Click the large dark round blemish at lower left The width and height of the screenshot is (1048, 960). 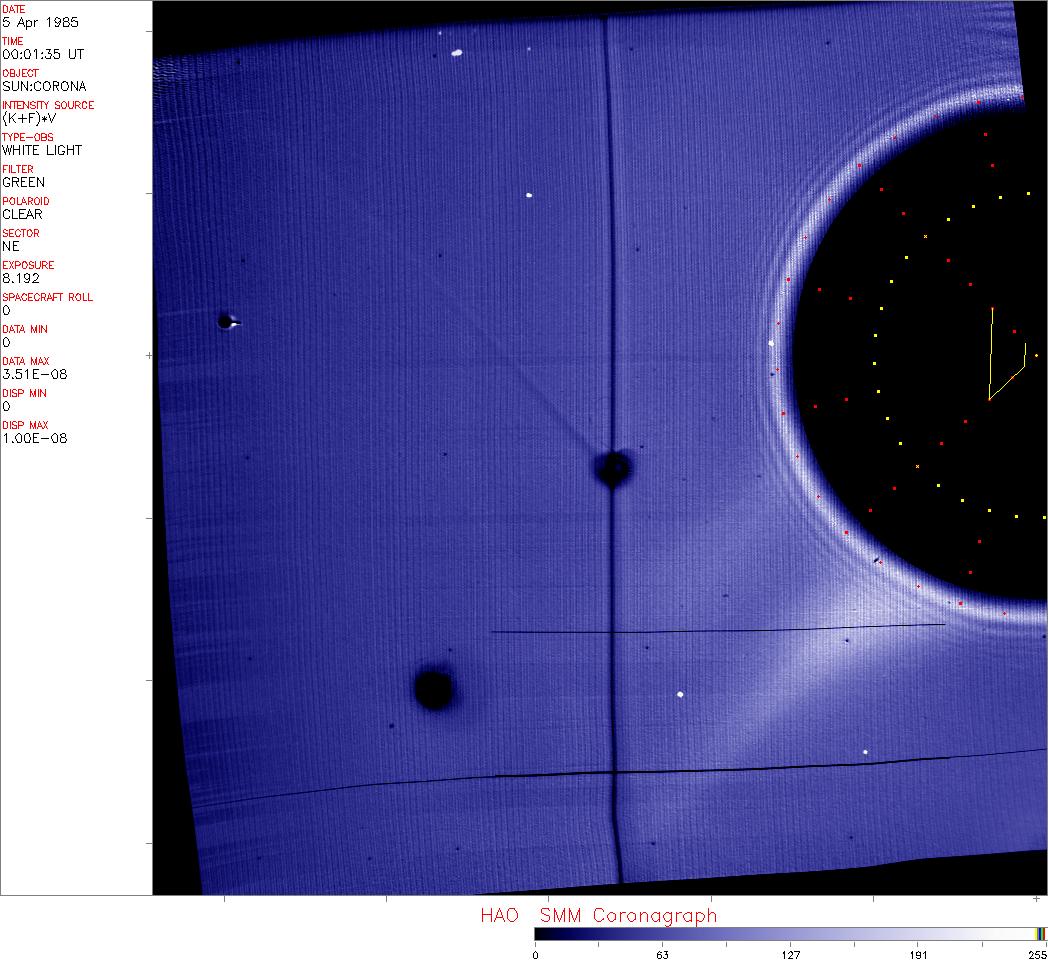(434, 689)
